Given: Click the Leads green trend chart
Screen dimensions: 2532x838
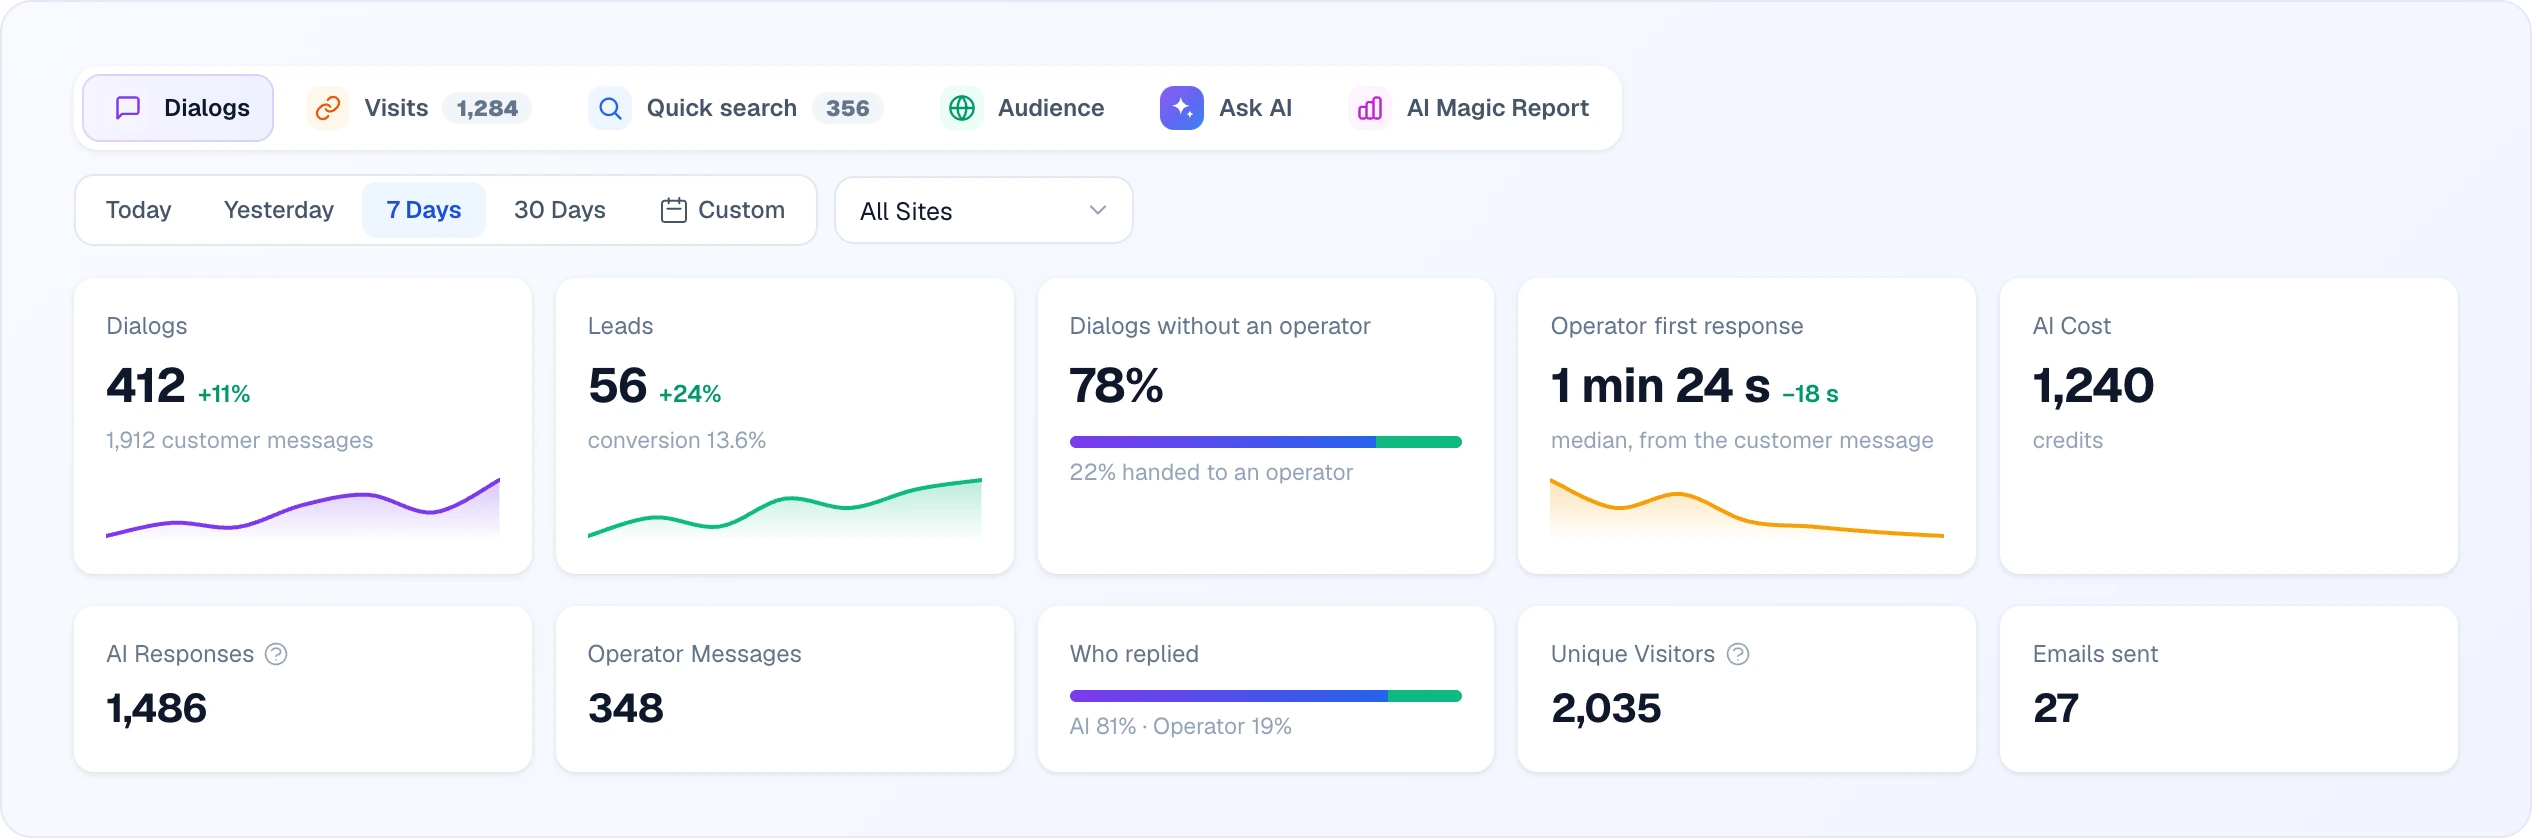Looking at the screenshot, I should coord(785,509).
